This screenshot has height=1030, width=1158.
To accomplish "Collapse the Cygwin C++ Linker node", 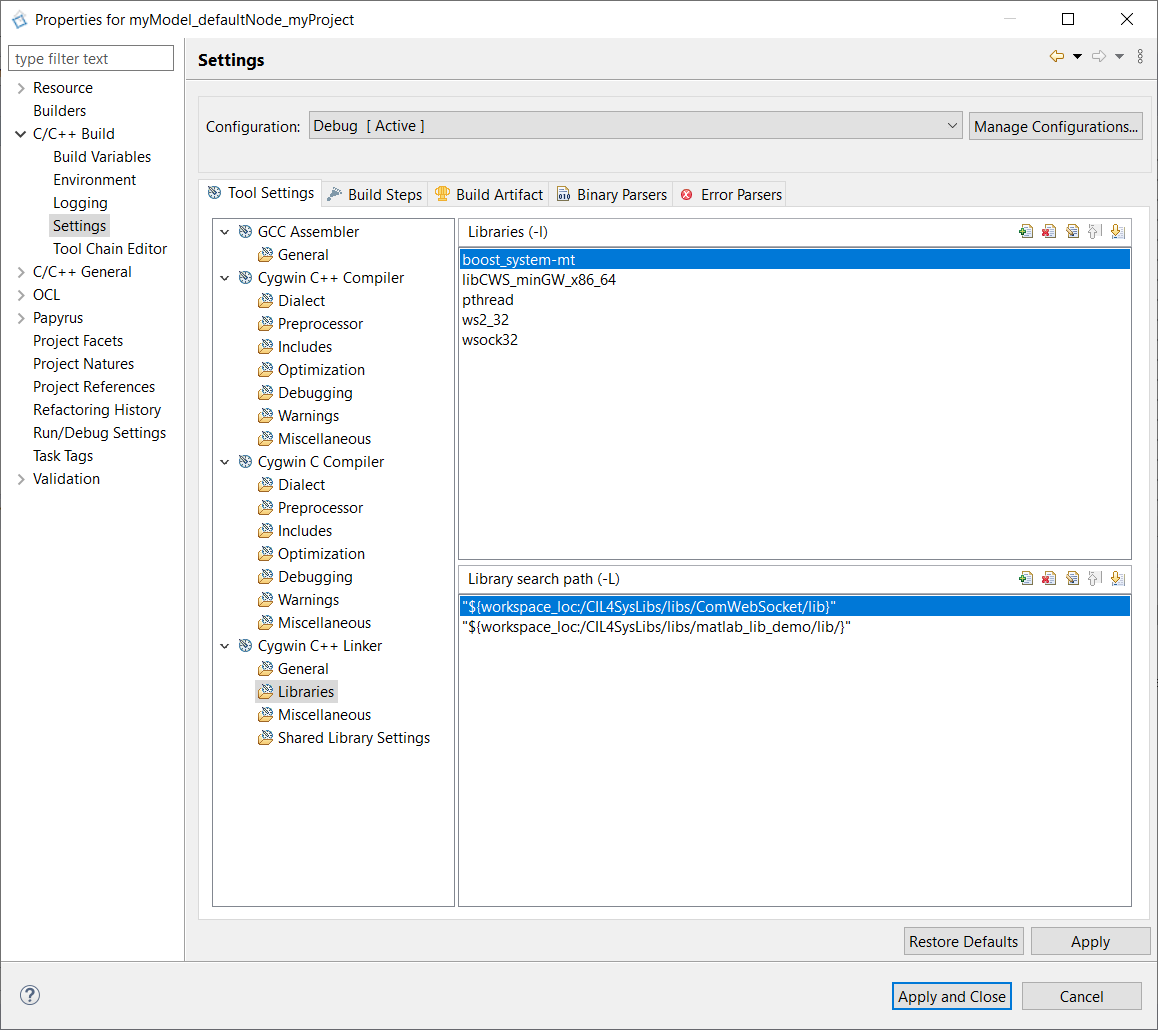I will pos(225,645).
